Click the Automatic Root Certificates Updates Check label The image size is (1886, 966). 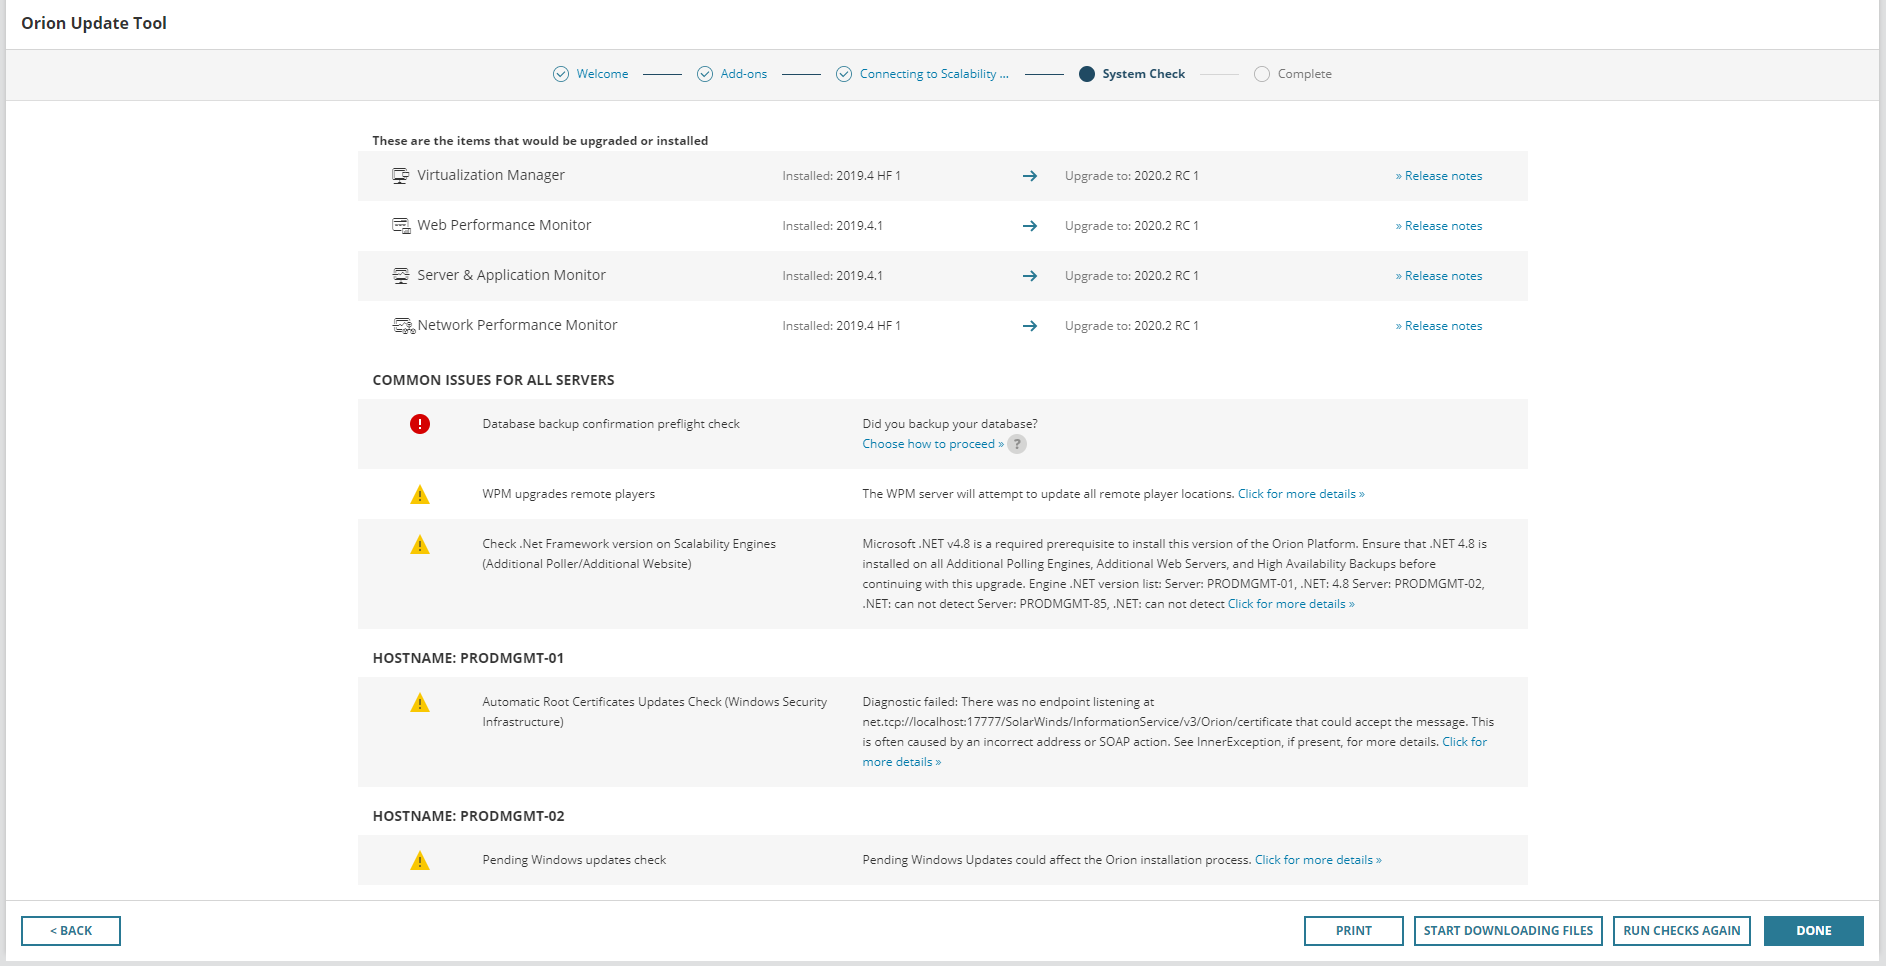pyautogui.click(x=655, y=712)
